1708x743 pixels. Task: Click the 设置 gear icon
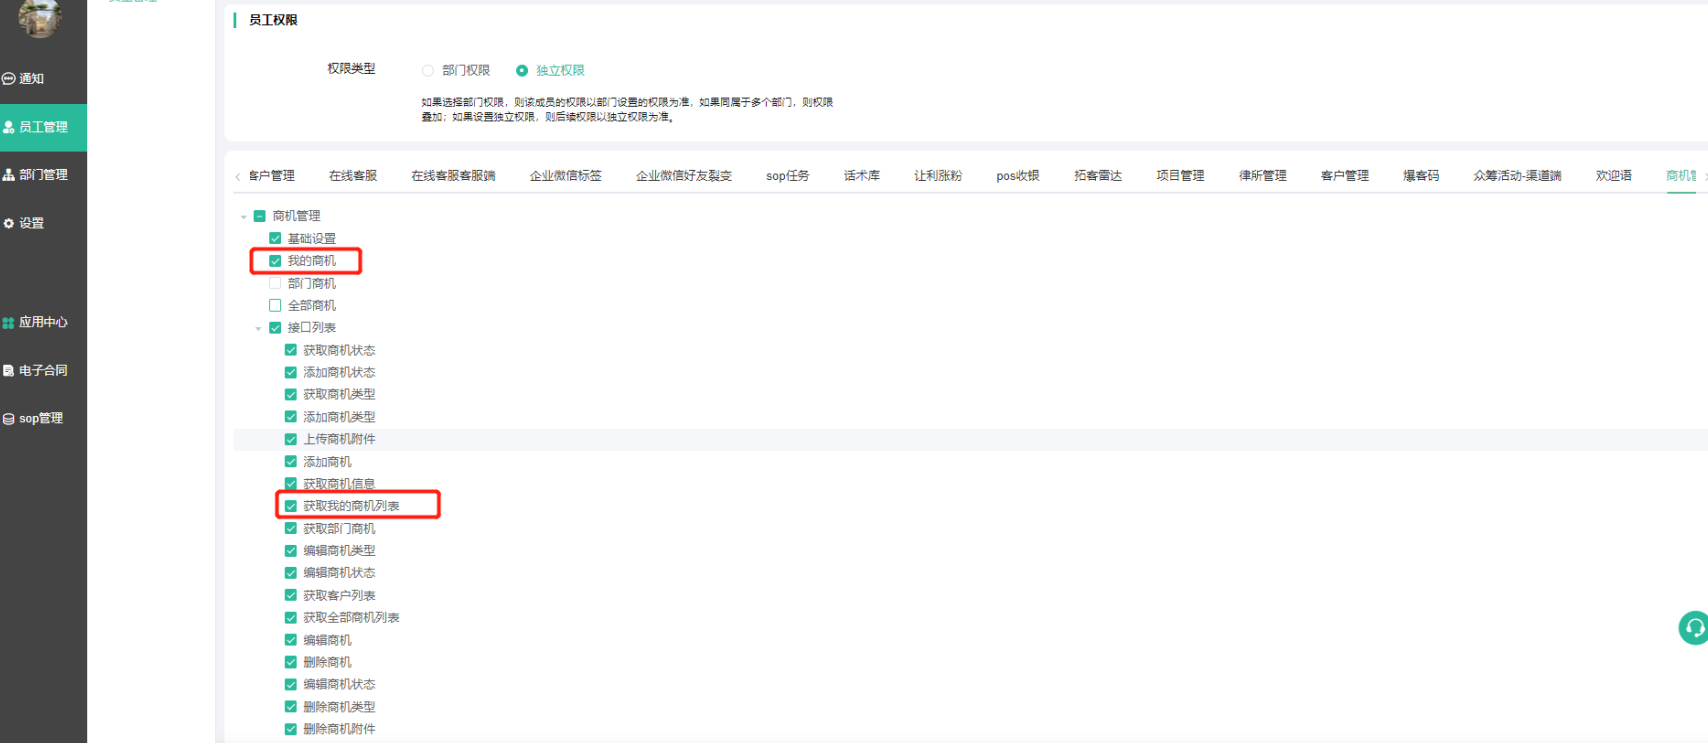pos(9,223)
